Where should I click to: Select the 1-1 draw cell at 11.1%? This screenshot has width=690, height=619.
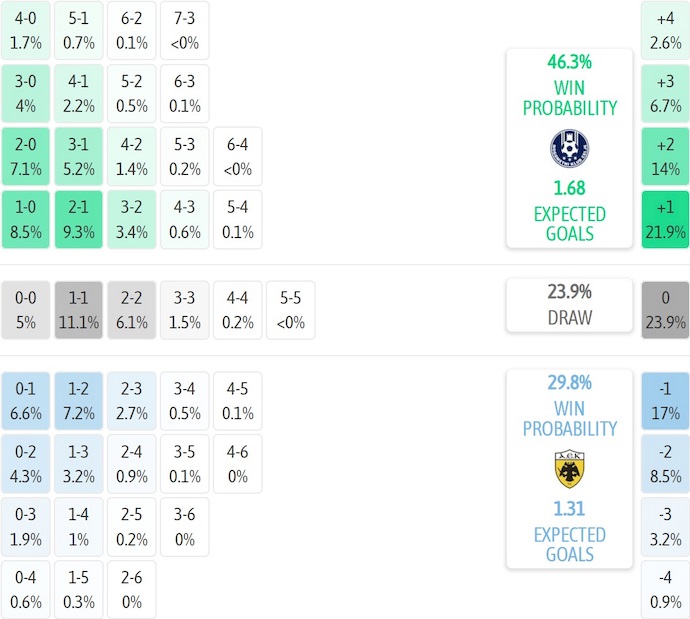(80, 310)
